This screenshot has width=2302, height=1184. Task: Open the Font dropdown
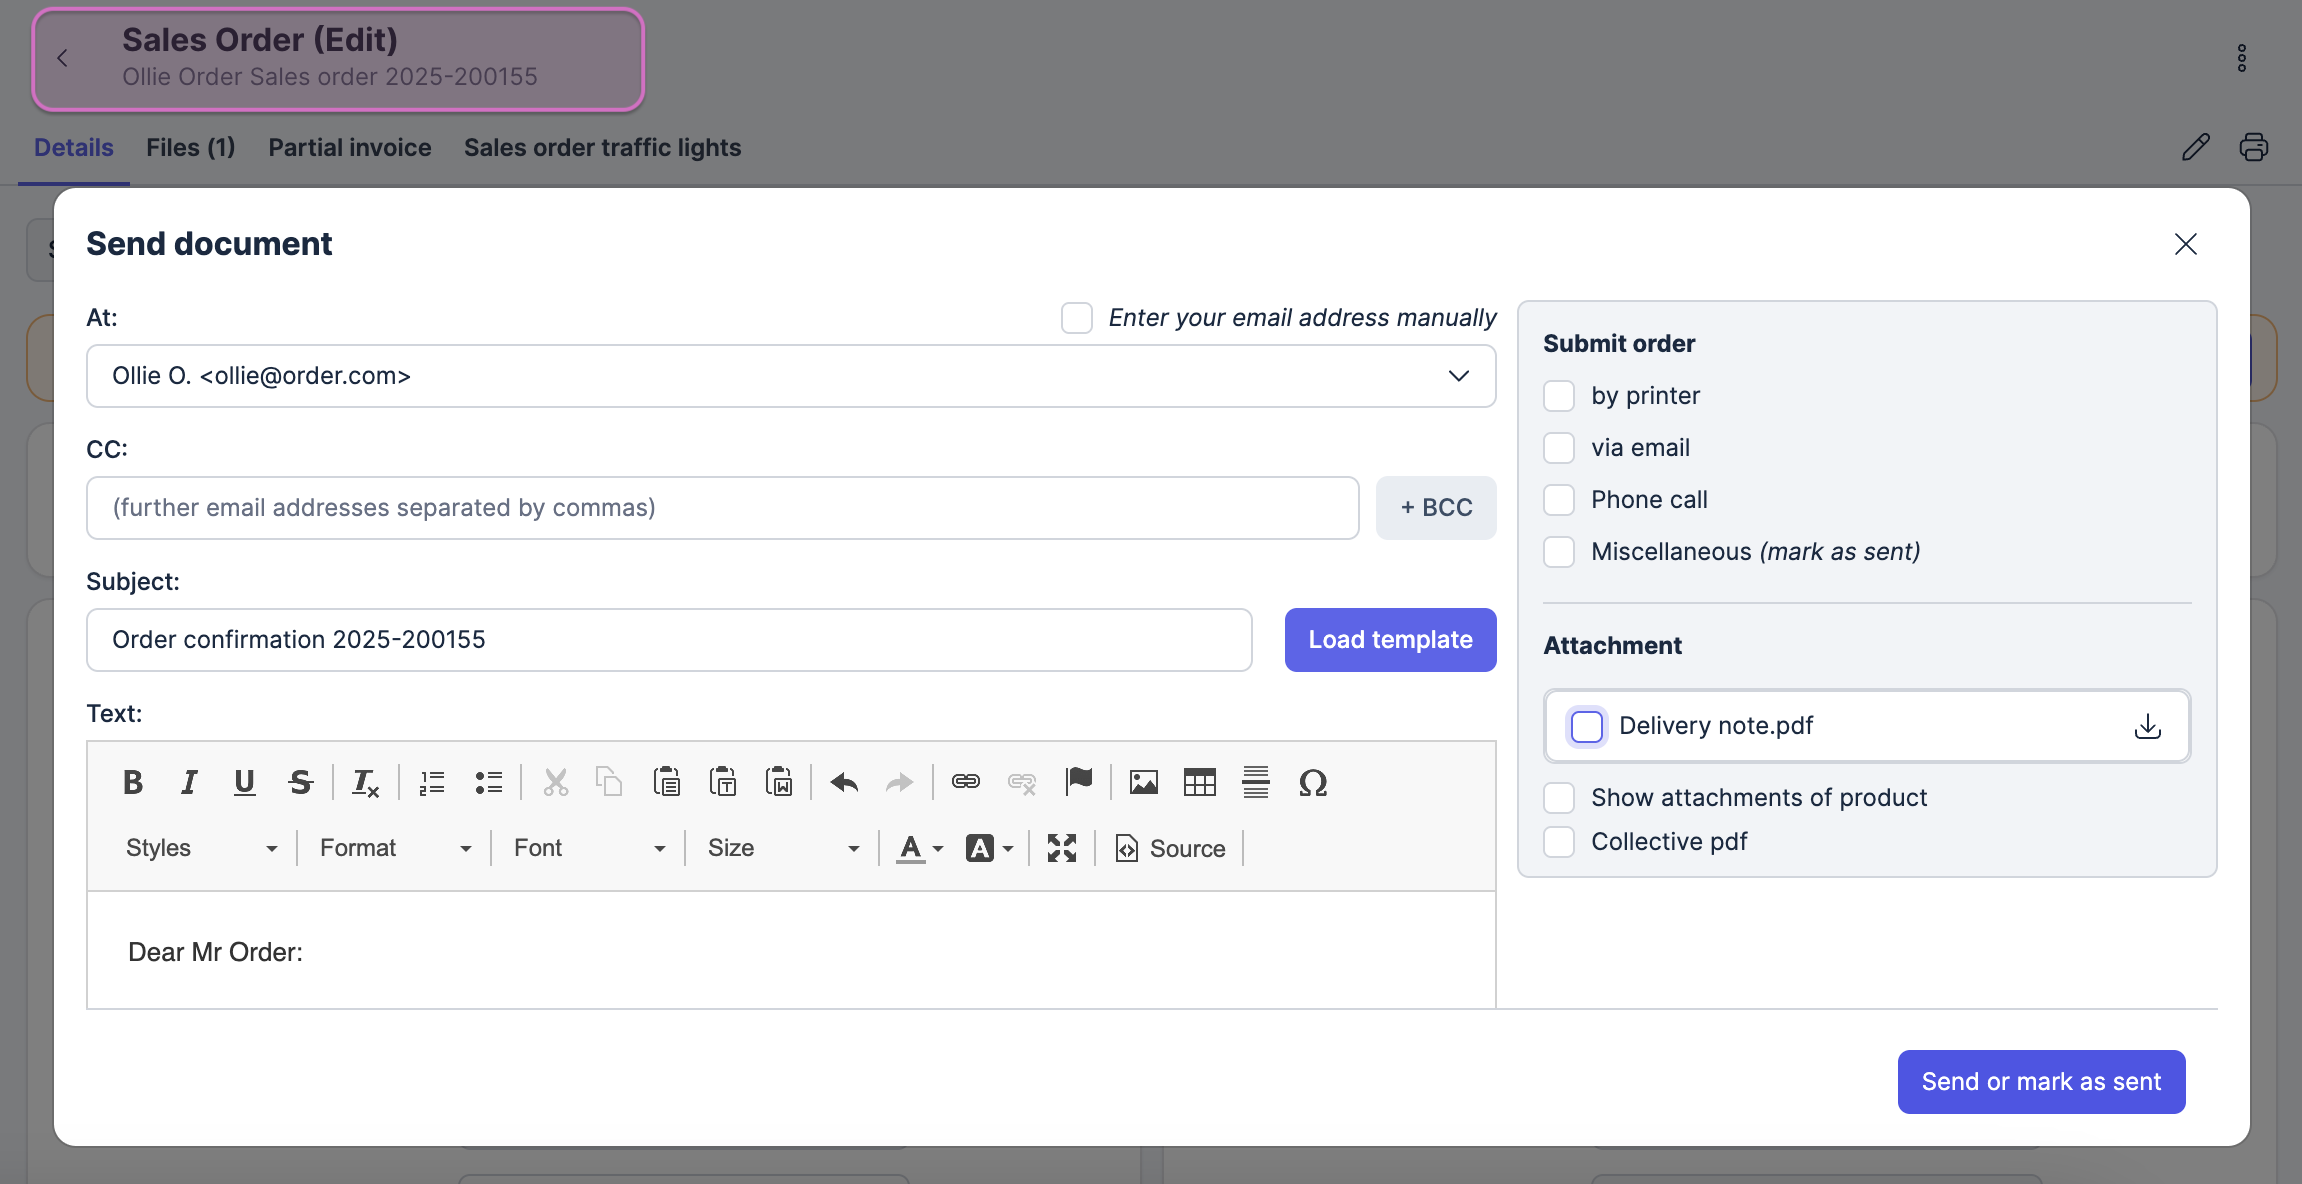tap(588, 848)
